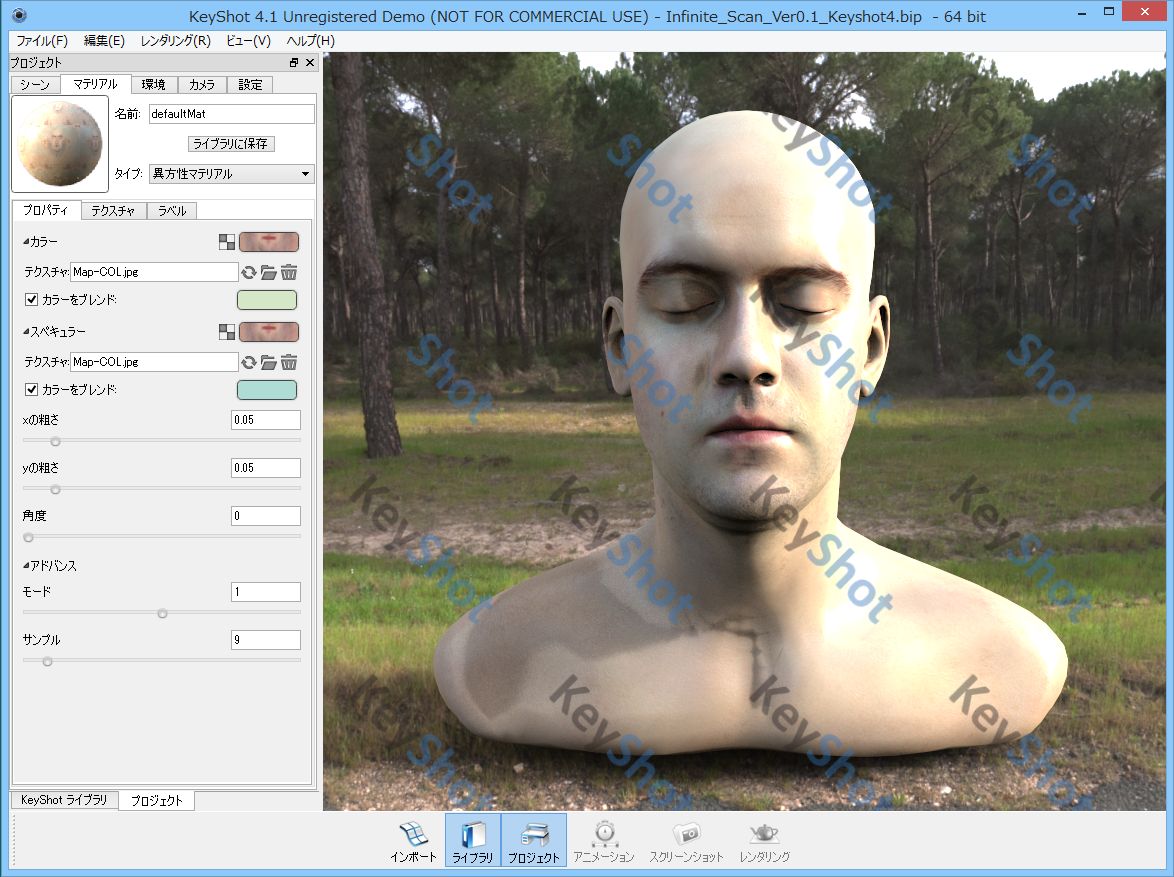Toggle the スペキュラー section's カラーをブレンド checkbox
Image resolution: width=1174 pixels, height=877 pixels.
pyautogui.click(x=31, y=389)
